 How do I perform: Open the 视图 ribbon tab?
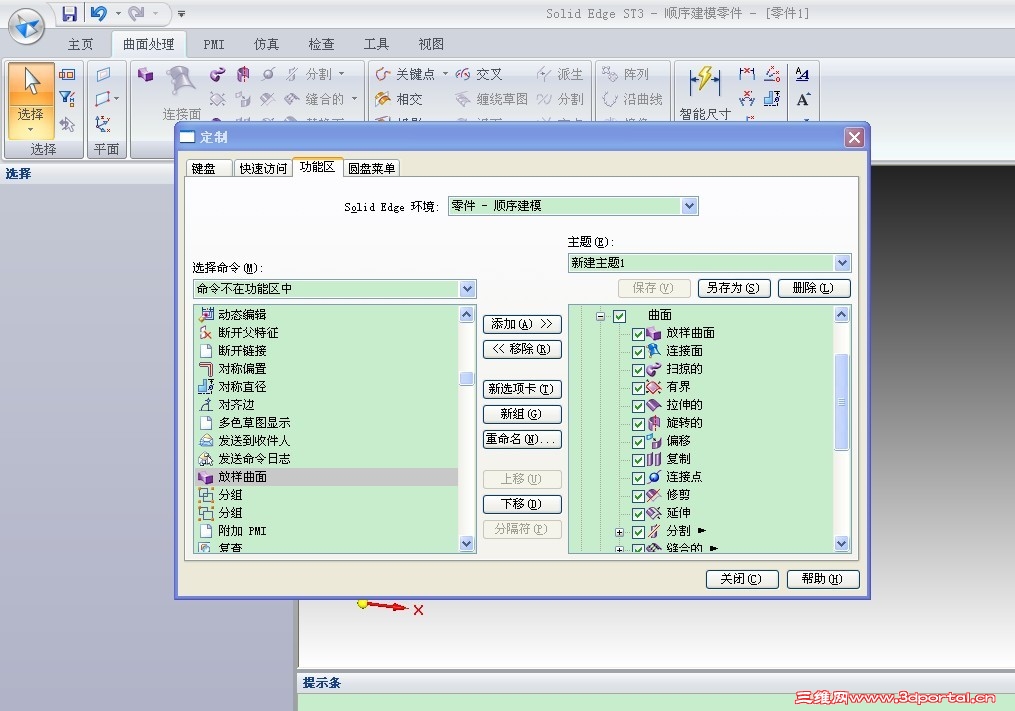coord(431,44)
